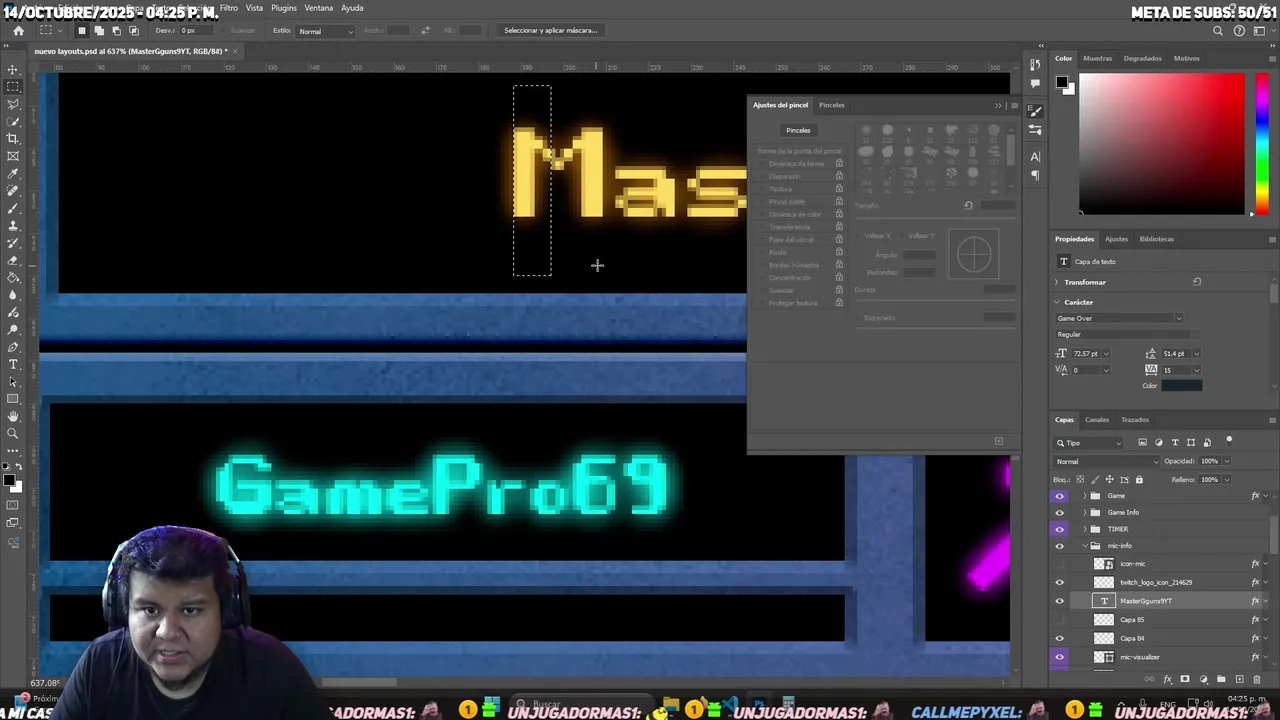
Task: Open the Ventana menu
Action: [x=318, y=8]
